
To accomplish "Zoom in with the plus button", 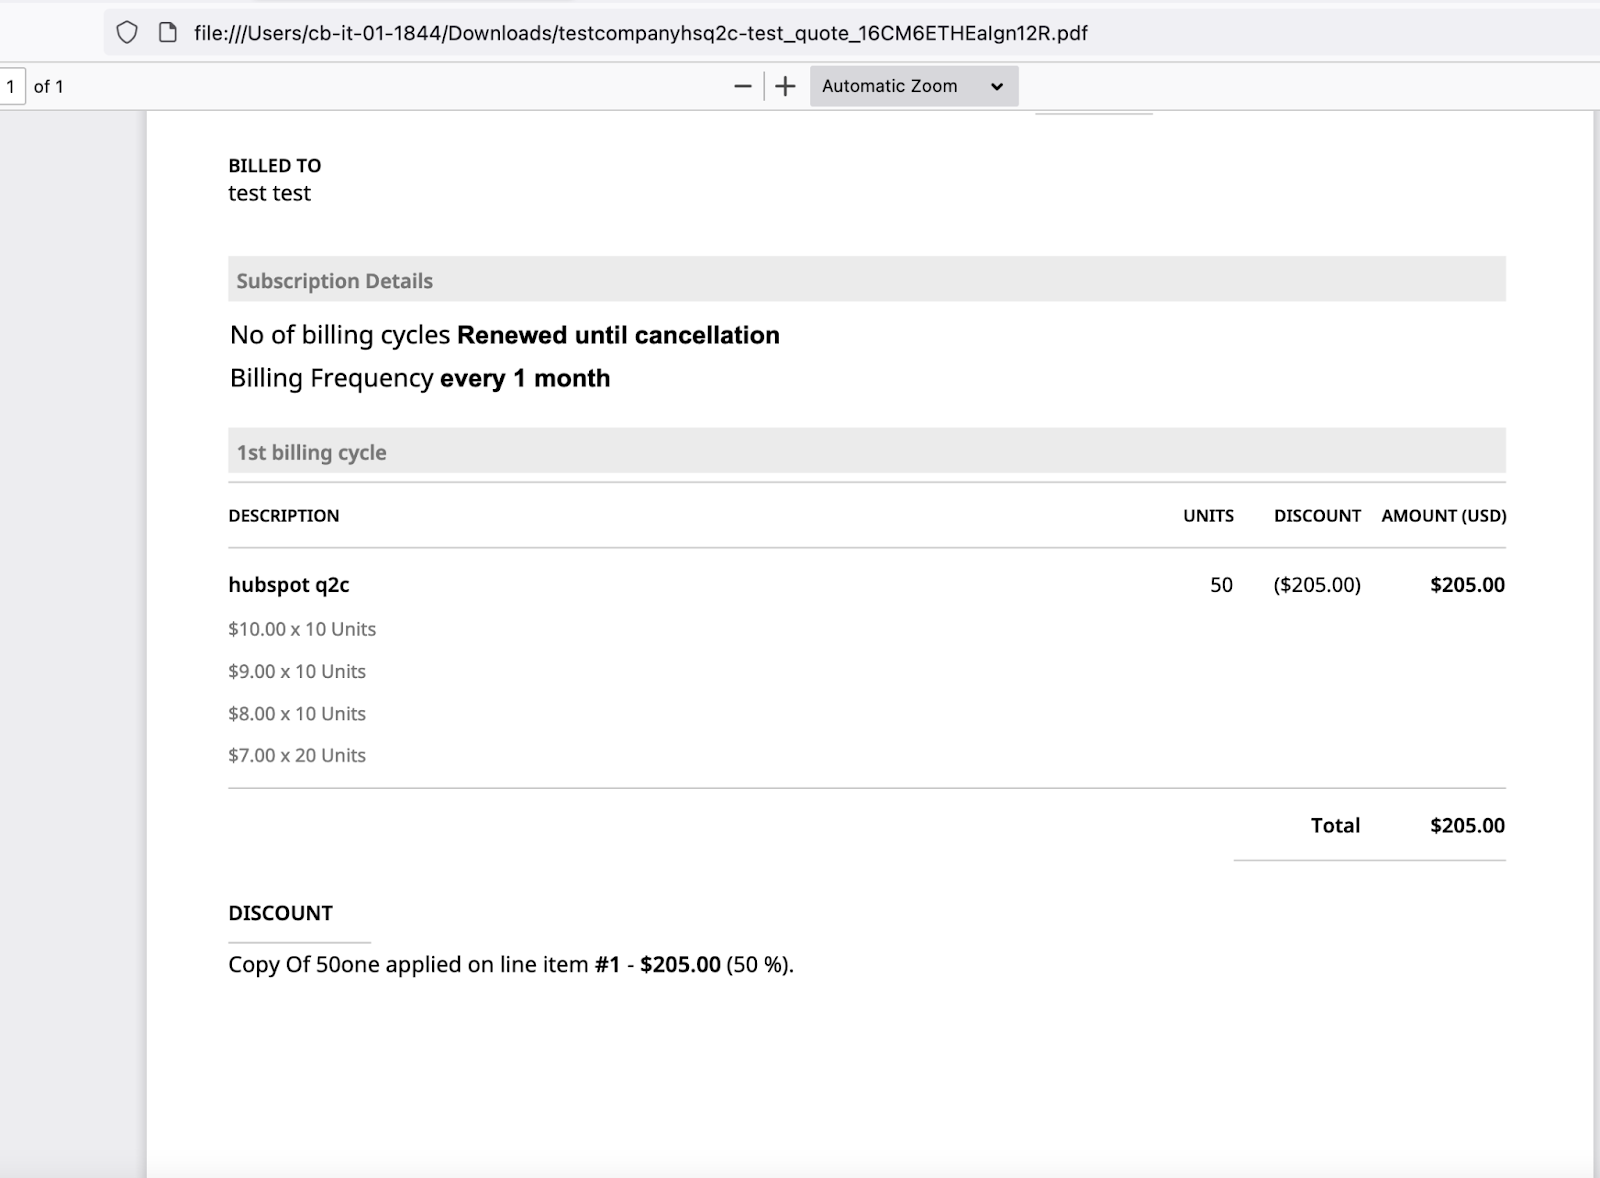I will click(786, 86).
